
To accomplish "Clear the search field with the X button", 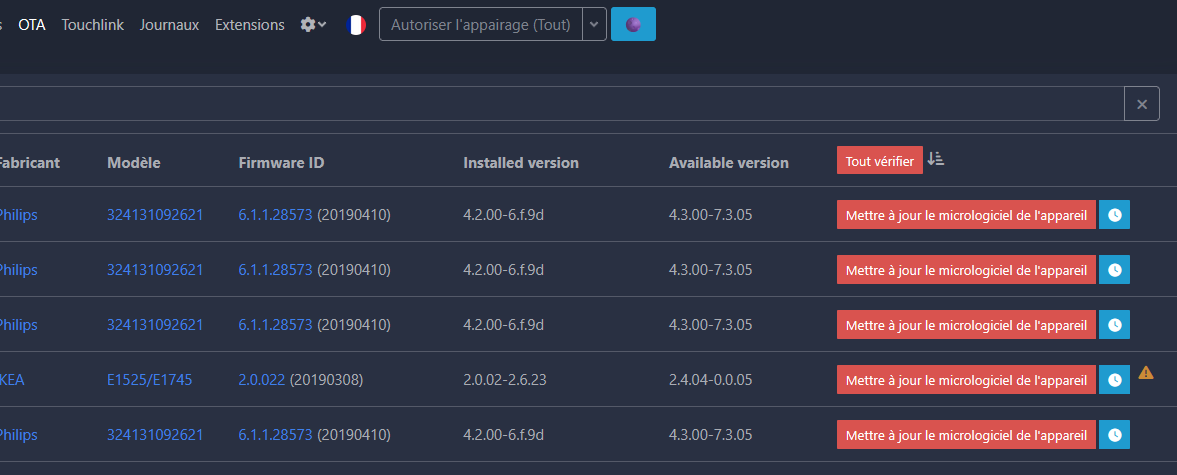I will coord(1142,104).
